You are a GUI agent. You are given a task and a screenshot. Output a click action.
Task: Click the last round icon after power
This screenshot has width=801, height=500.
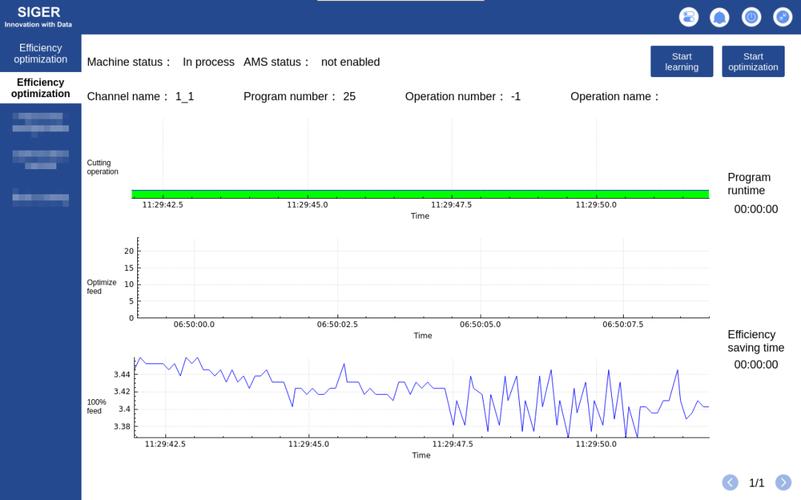pyautogui.click(x=783, y=17)
